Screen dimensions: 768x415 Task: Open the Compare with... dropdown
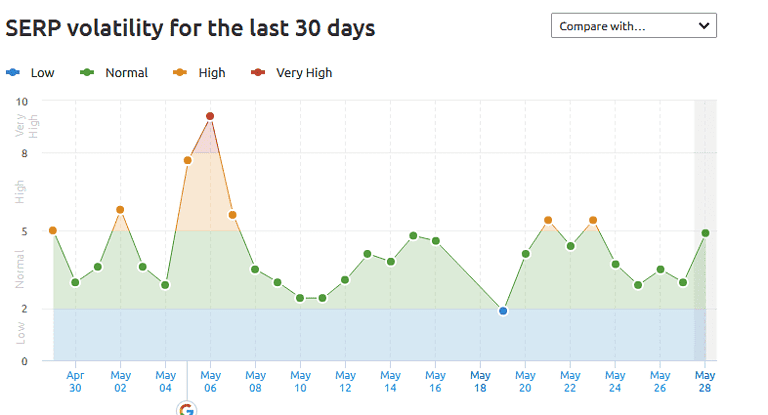(x=633, y=25)
